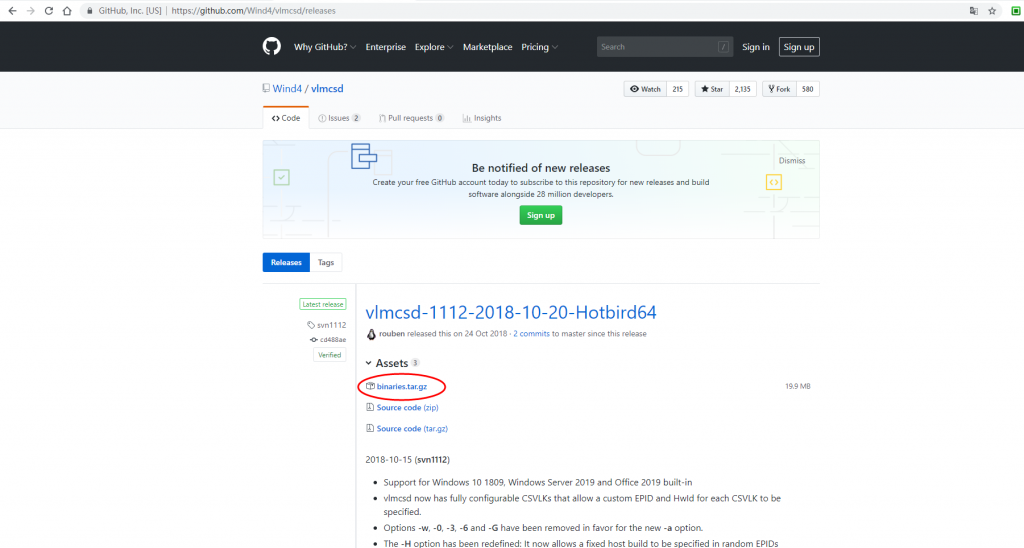The height and width of the screenshot is (548, 1024).
Task: Open the Enterprise nav item
Action: pos(385,47)
